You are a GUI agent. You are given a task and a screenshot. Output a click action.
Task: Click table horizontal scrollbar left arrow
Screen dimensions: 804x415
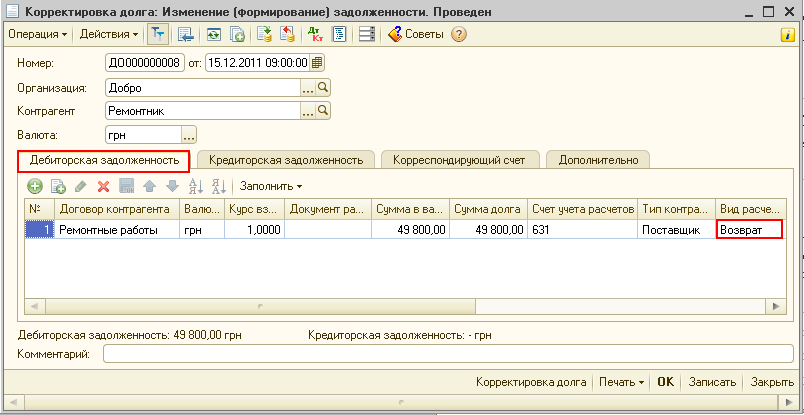click(35, 307)
